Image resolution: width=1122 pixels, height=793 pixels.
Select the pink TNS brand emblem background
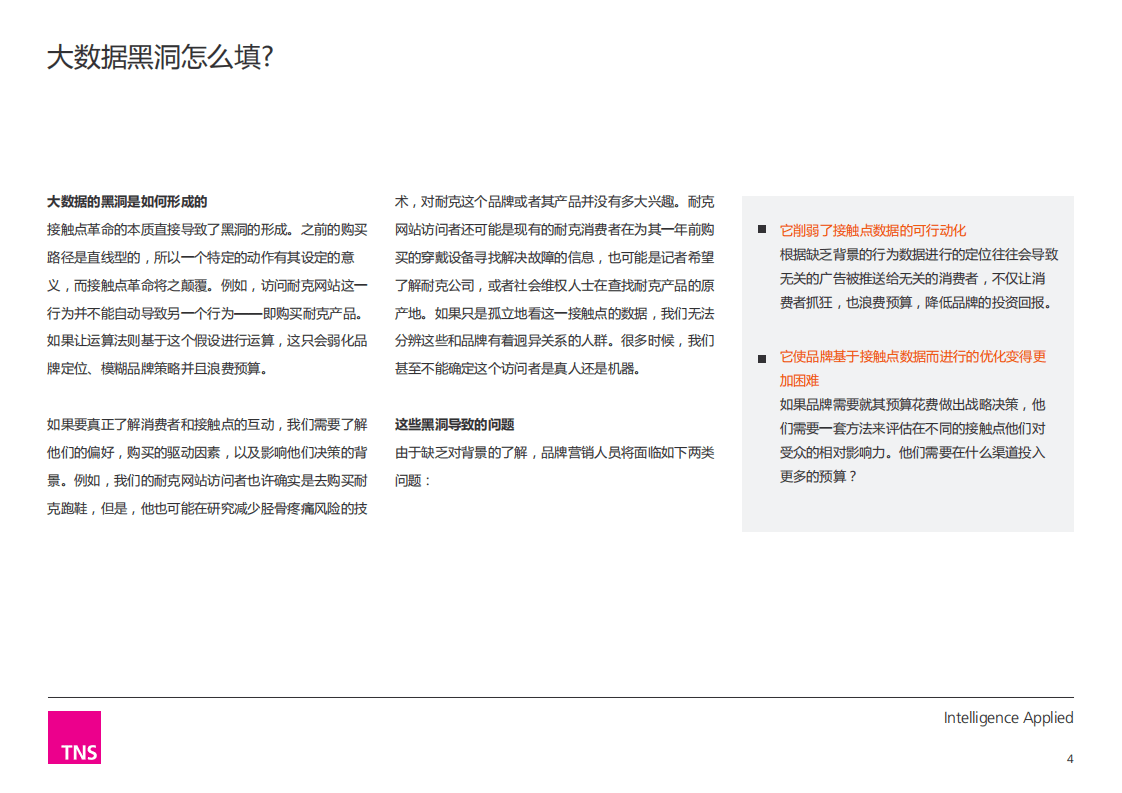76,738
